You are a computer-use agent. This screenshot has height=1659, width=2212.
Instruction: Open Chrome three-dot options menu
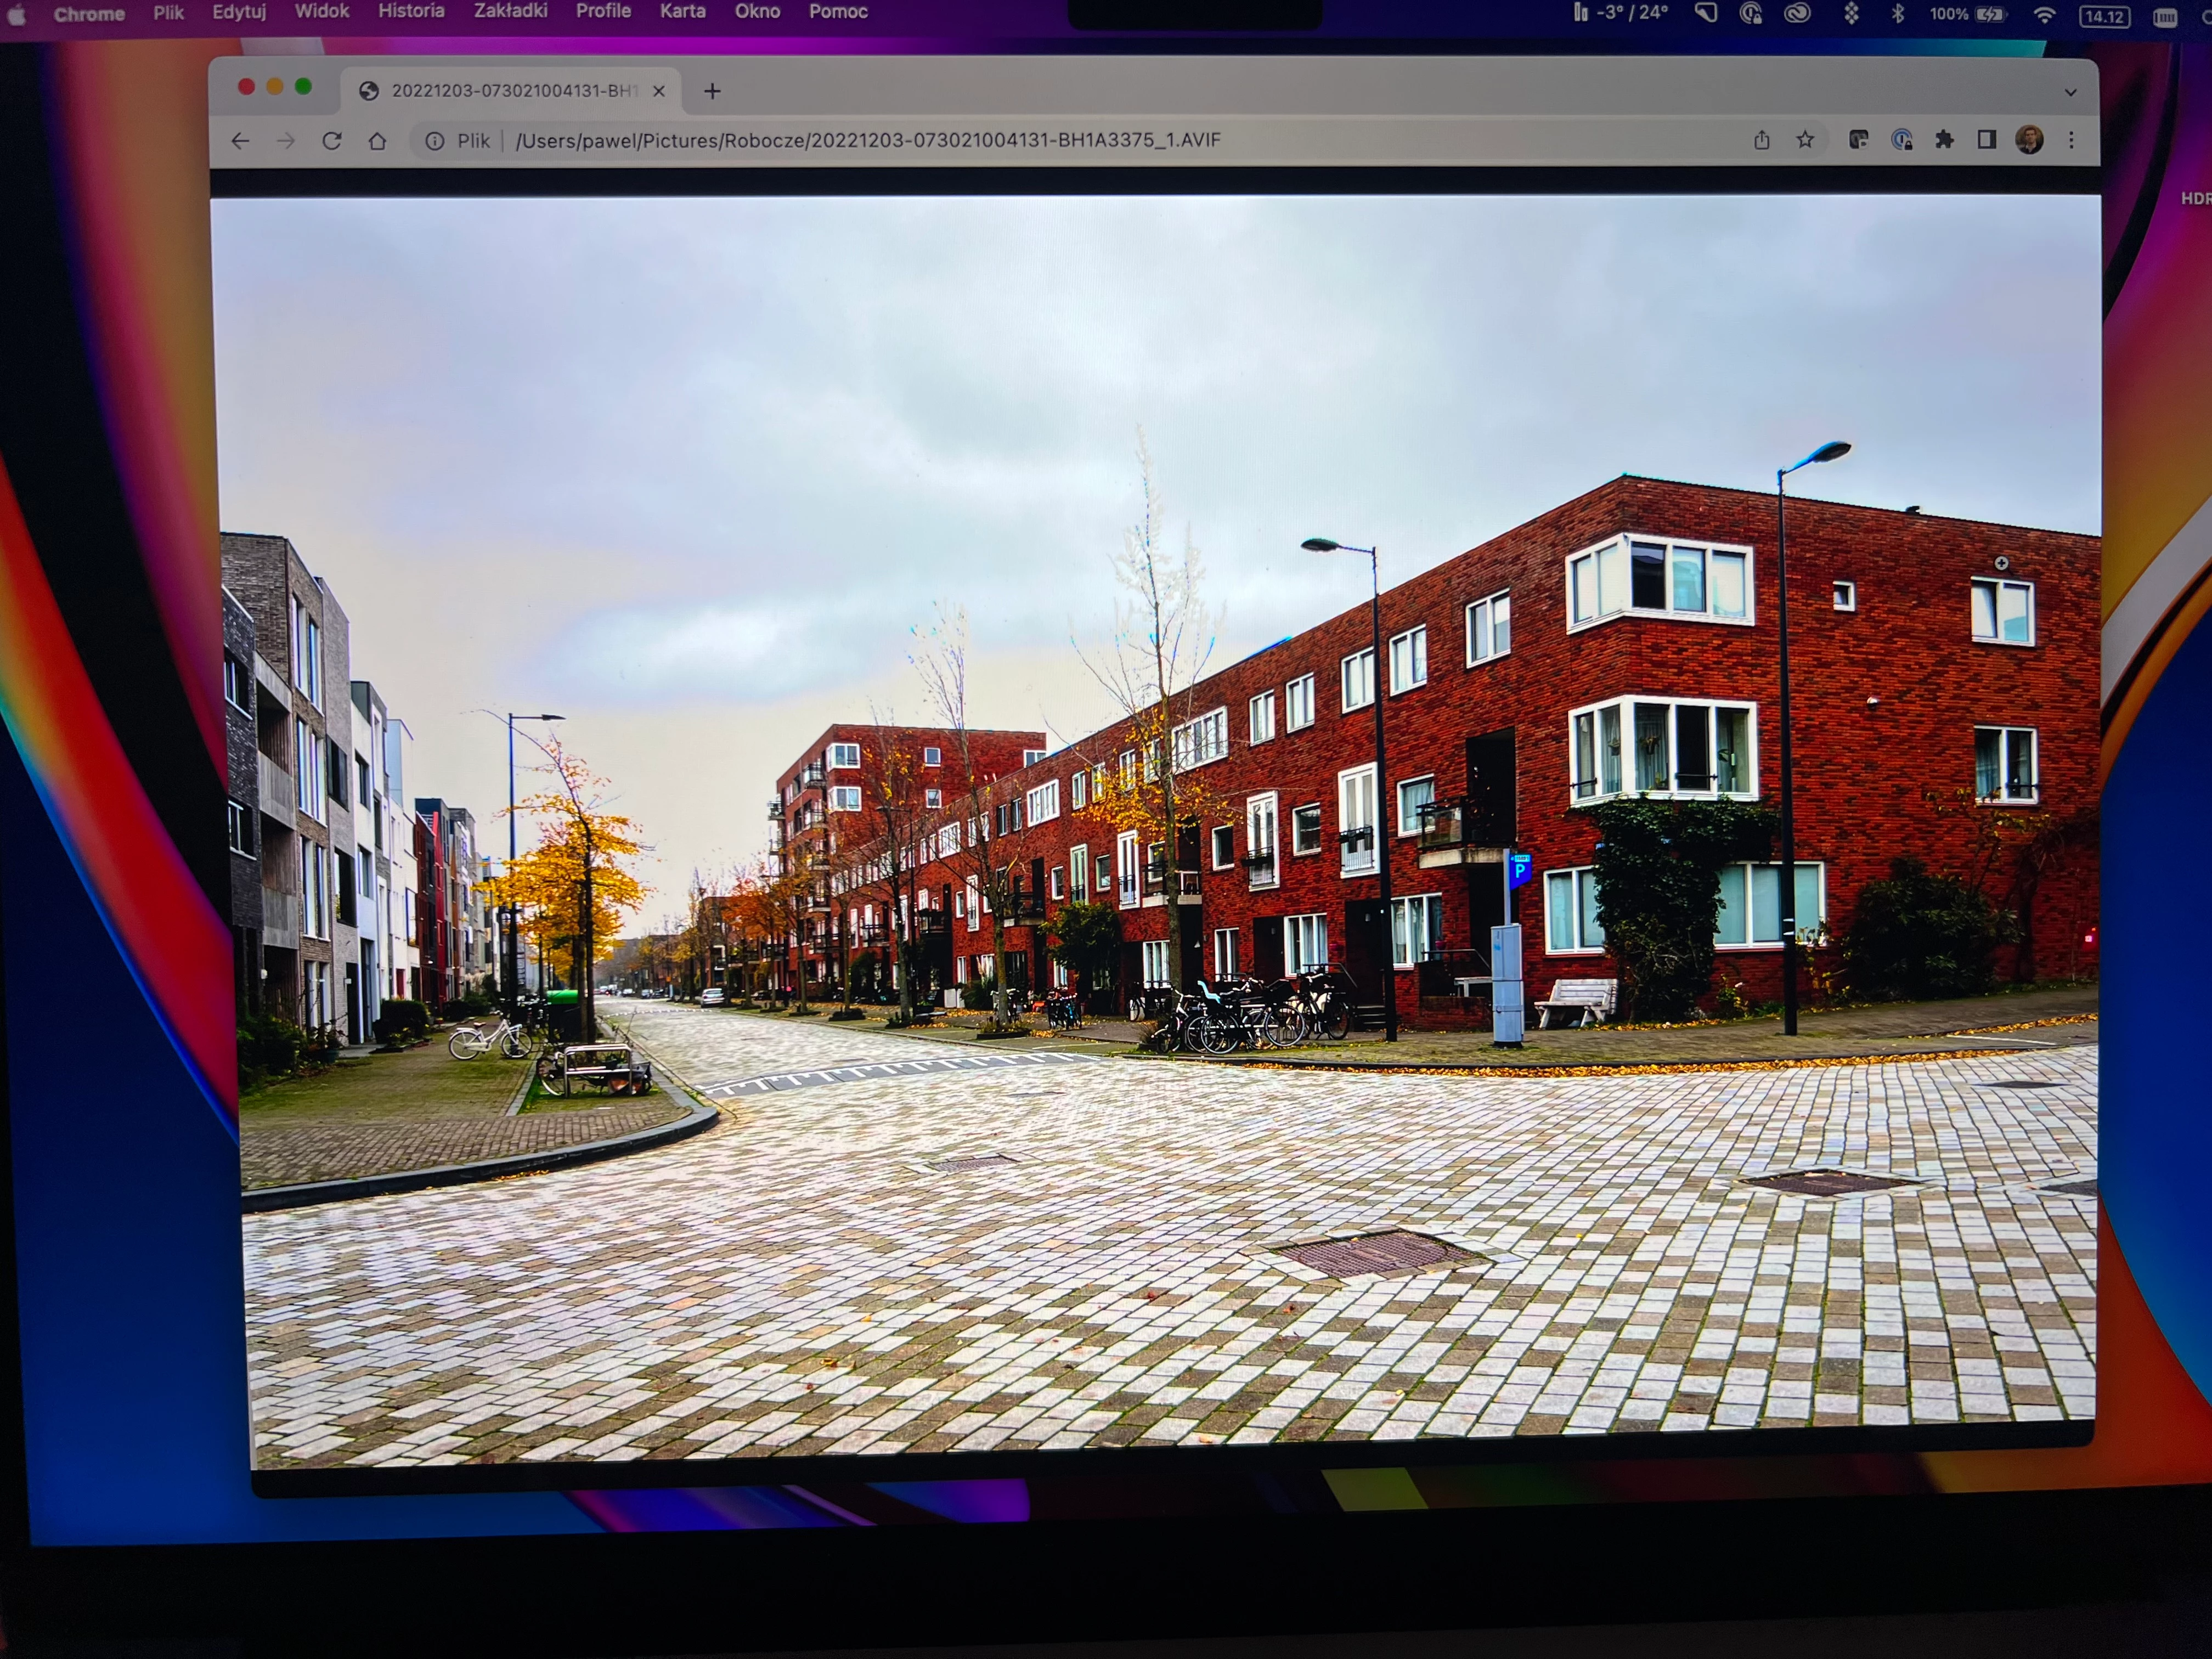point(2071,140)
